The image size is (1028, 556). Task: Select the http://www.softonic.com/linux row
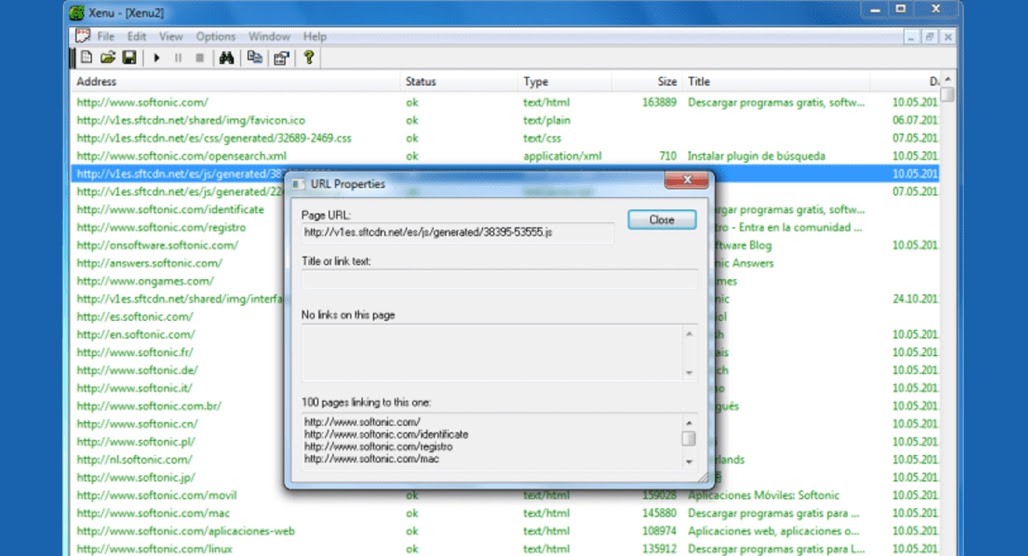click(154, 549)
